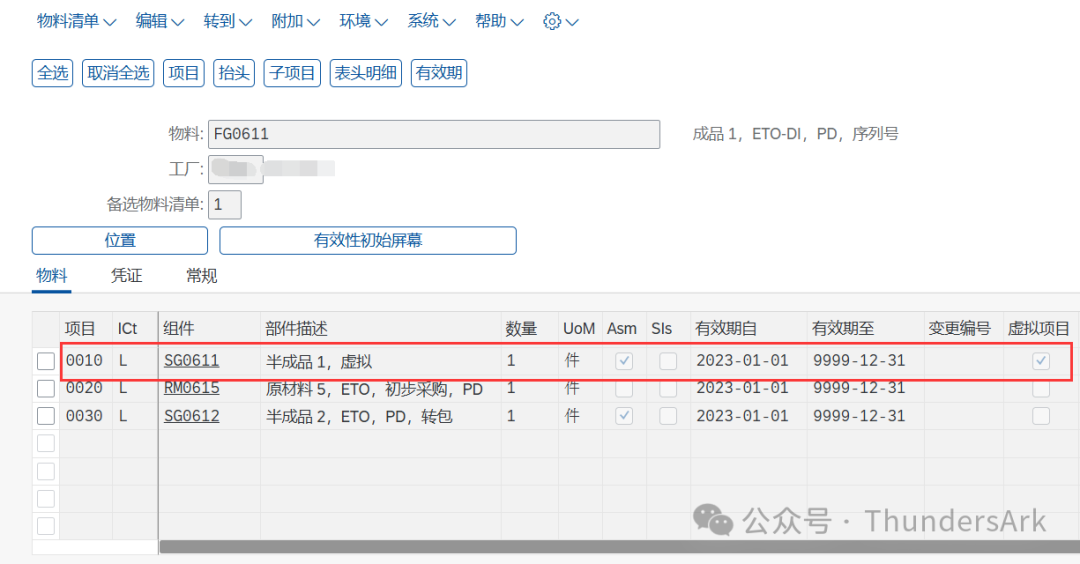Select the row checkbox for item 0020
Screen dimensions: 1080x564
(x=46, y=388)
